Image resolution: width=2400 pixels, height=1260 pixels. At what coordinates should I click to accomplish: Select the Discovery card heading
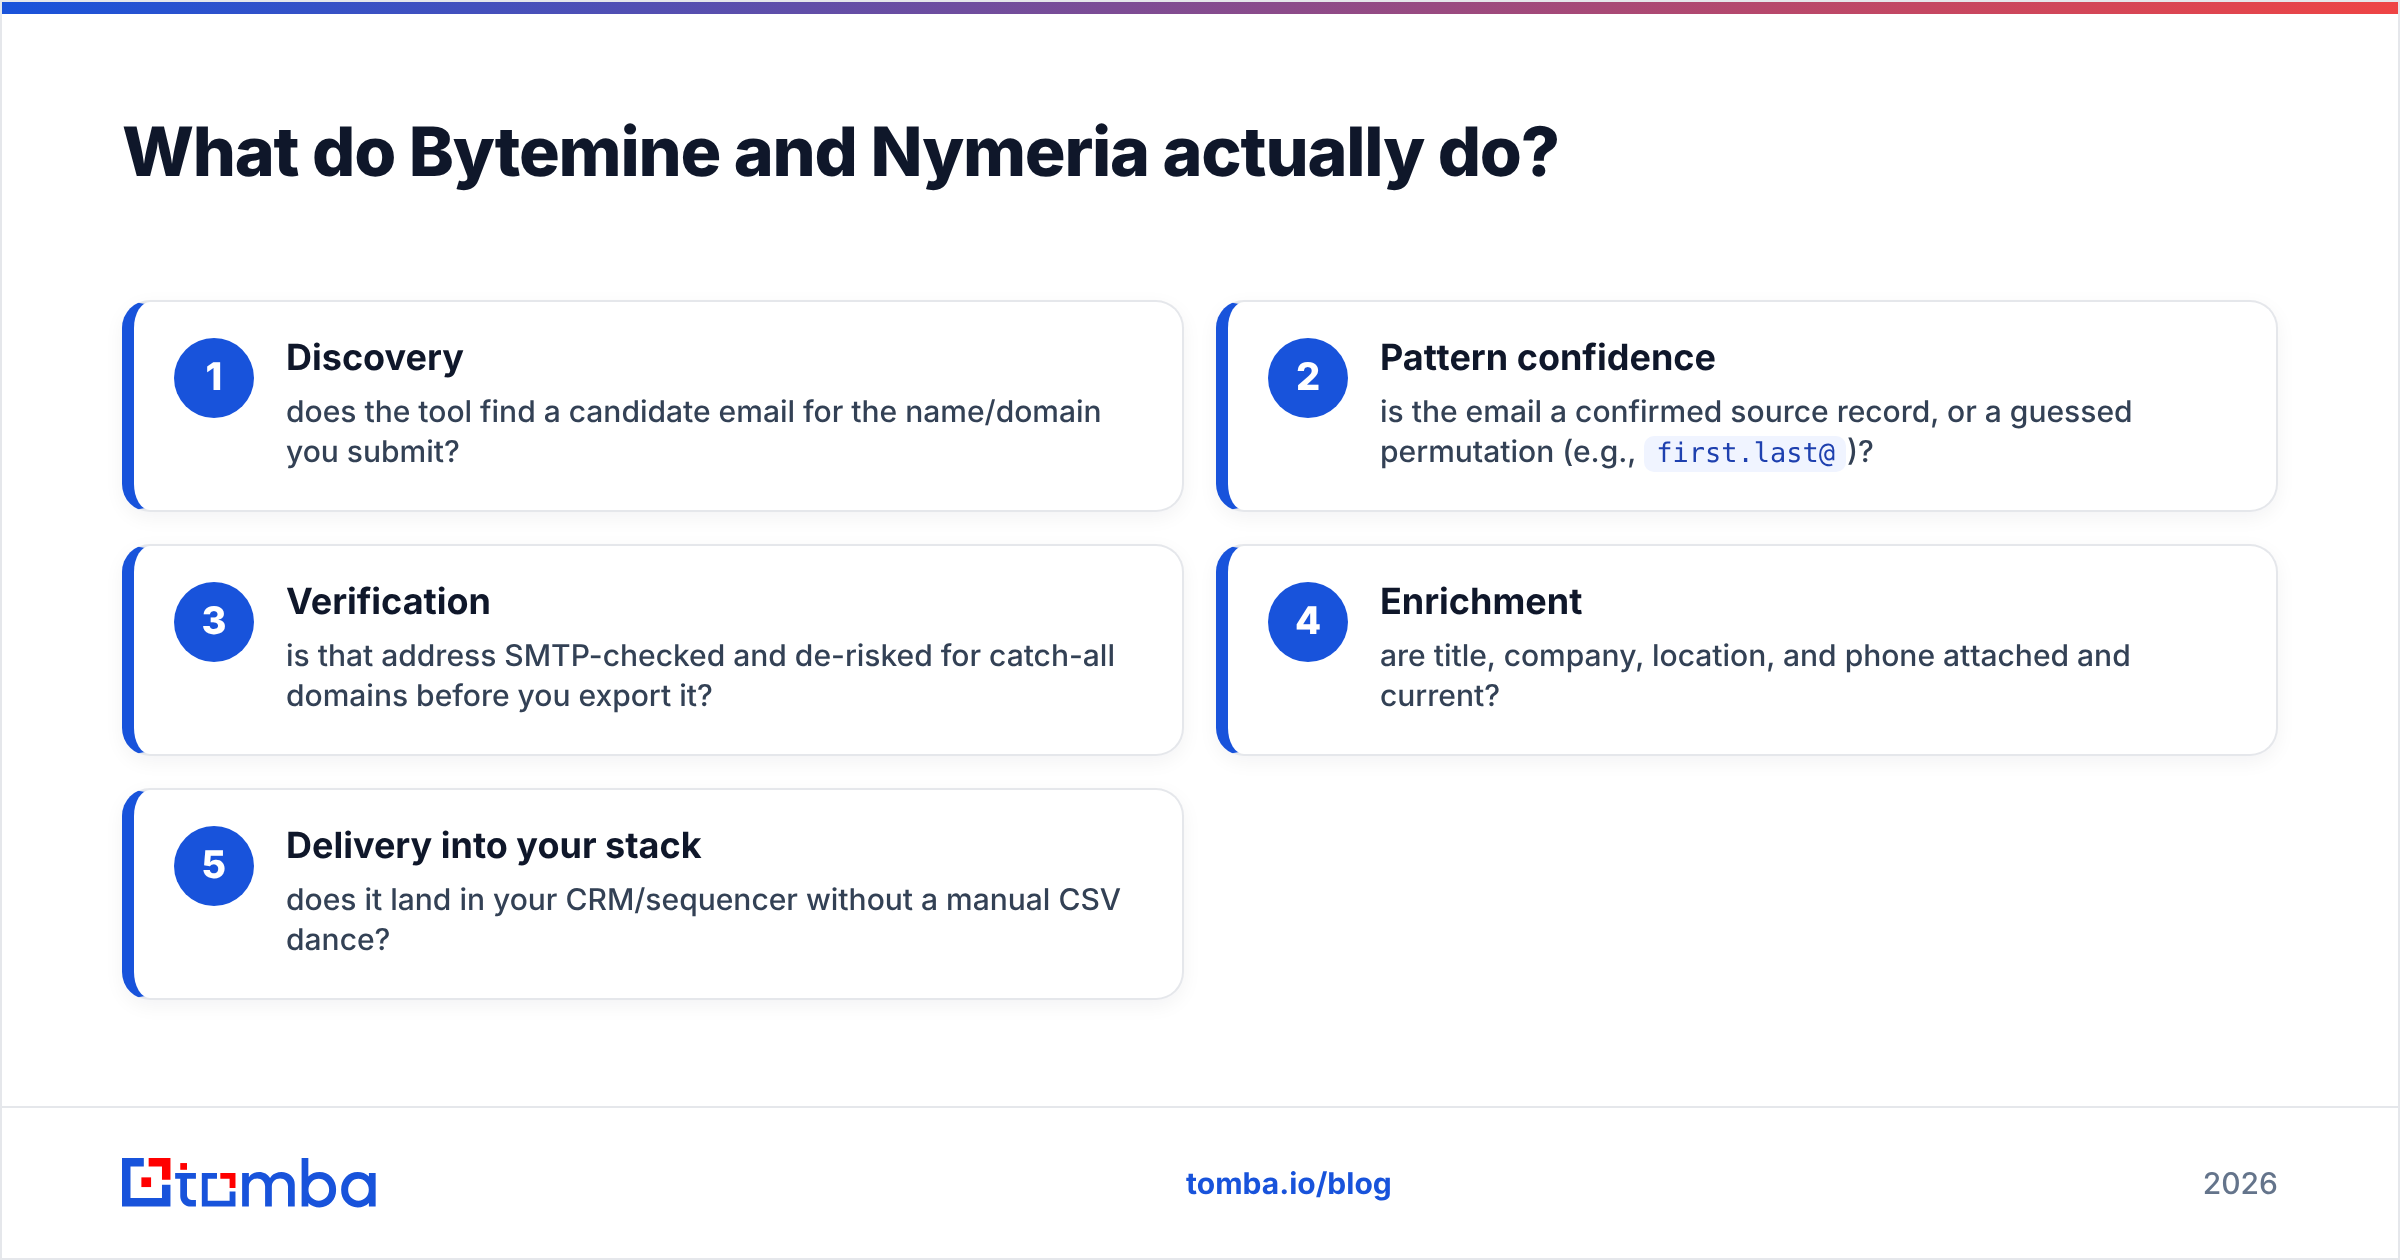[375, 358]
